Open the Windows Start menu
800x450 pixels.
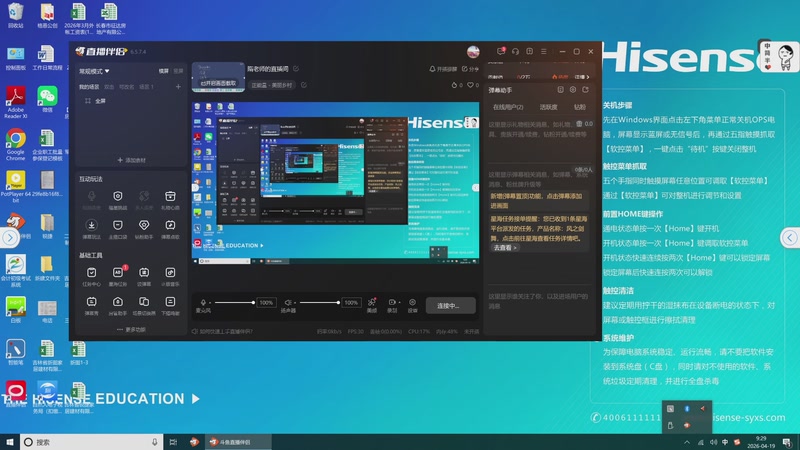10,442
